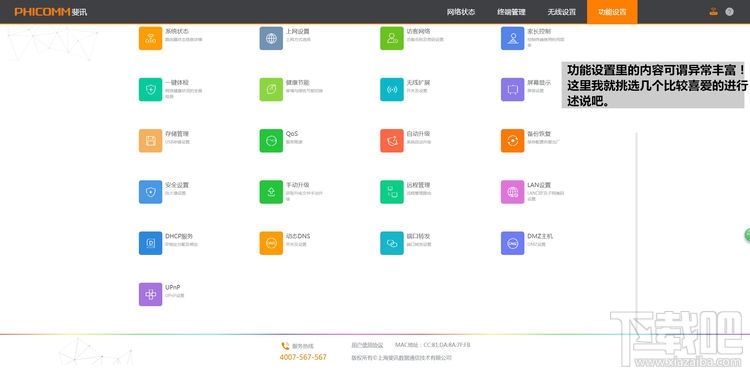Select the highlighted 功能设置 tab

[x=612, y=12]
